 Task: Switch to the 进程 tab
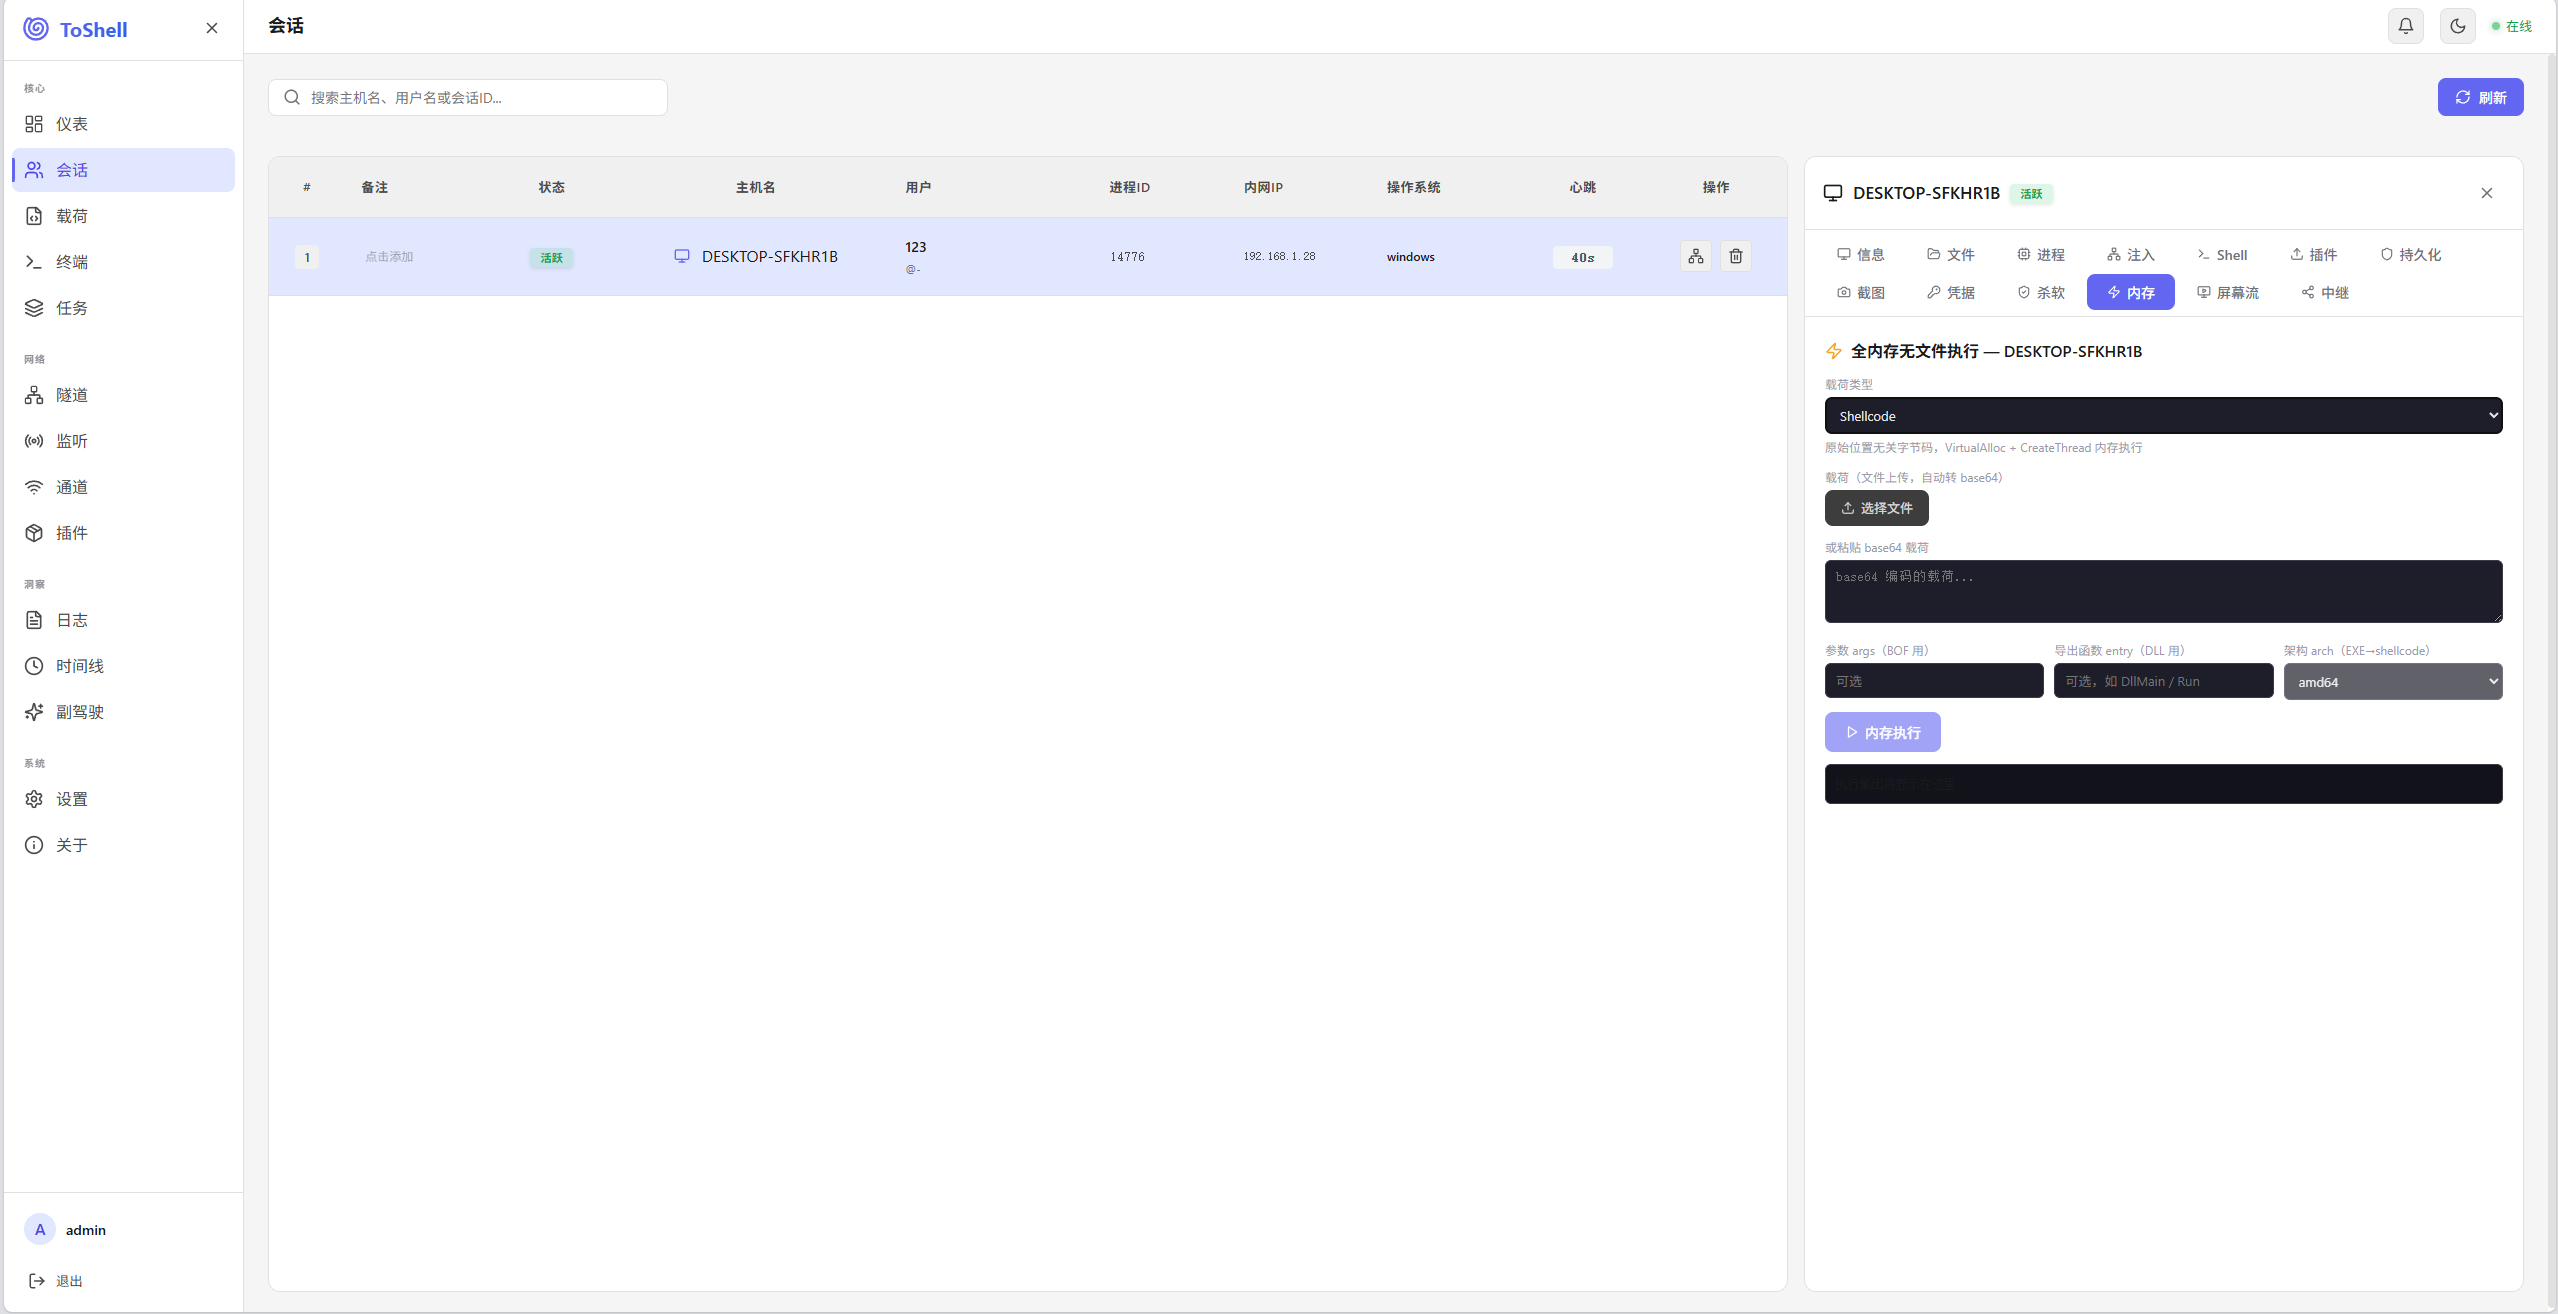(x=2041, y=255)
